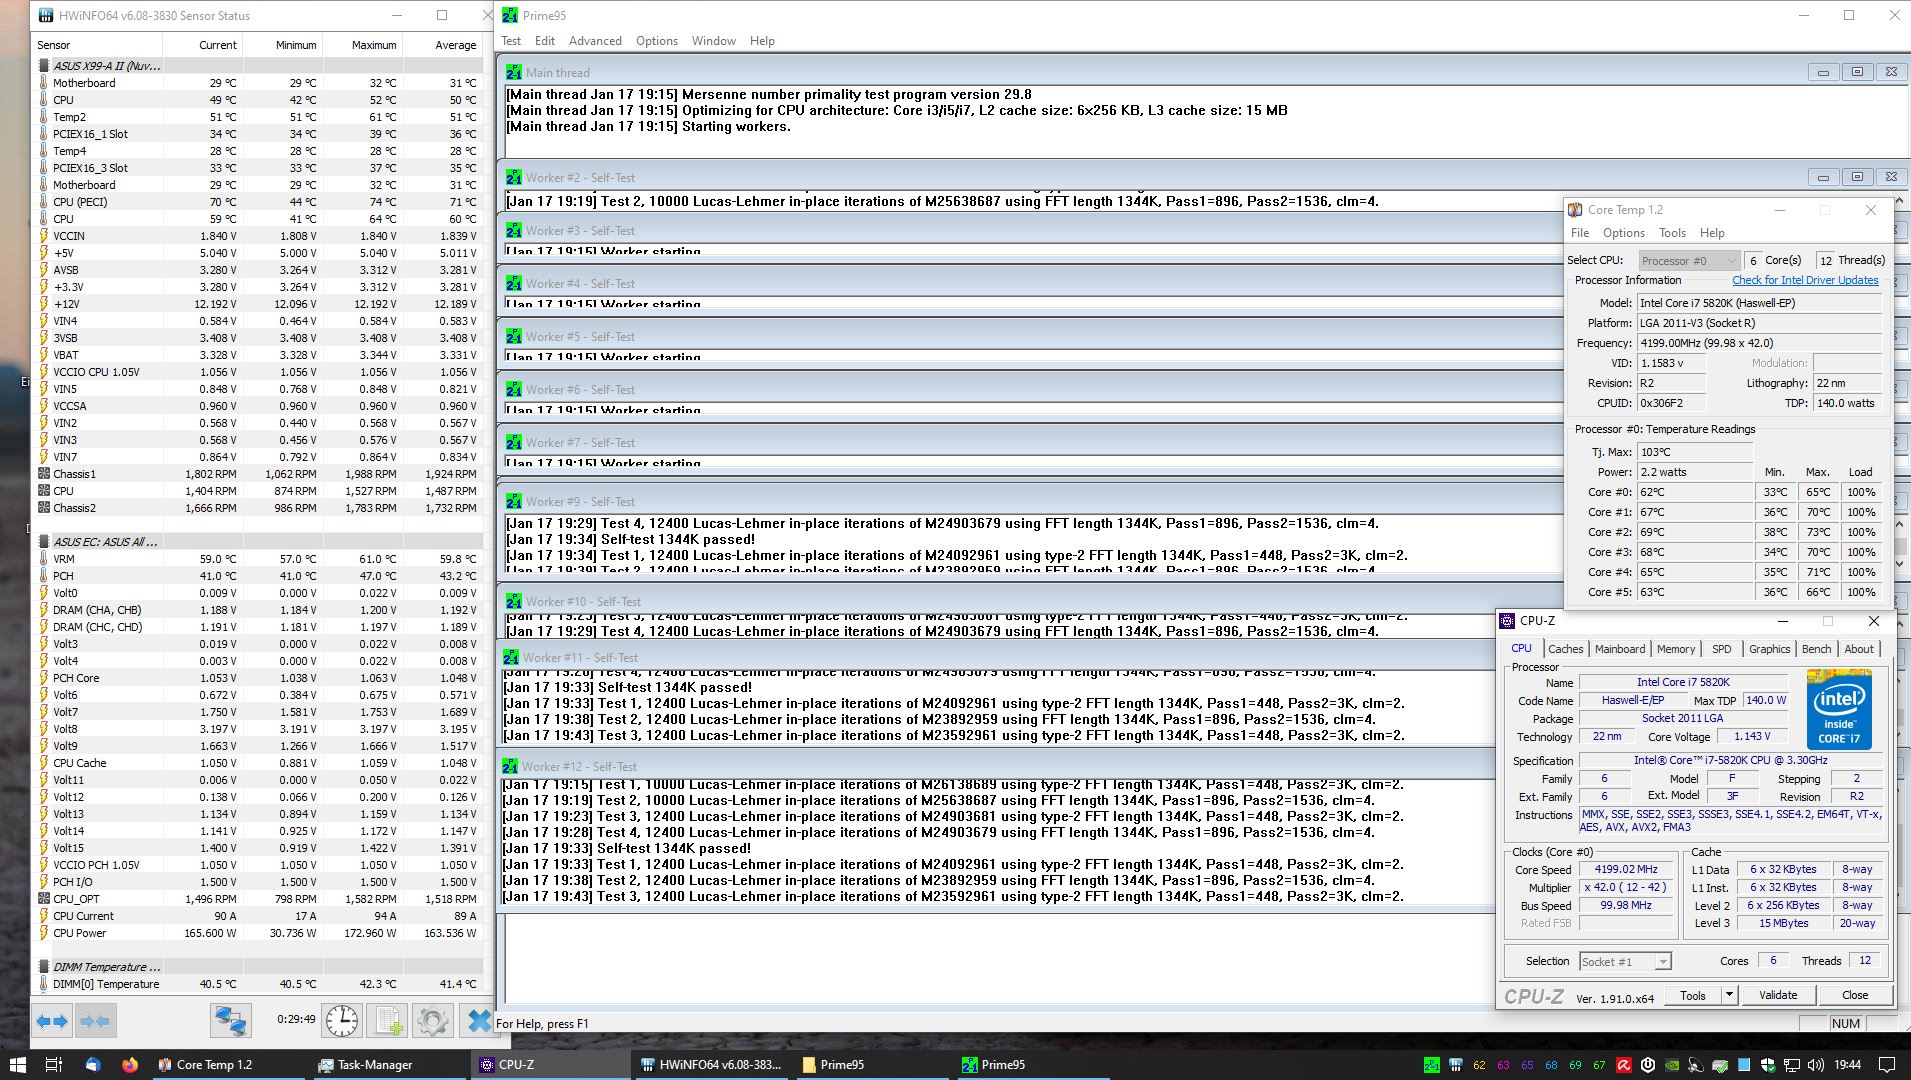Collapse the ASUS EC sensor group
Image resolution: width=1911 pixels, height=1080 pixels.
click(x=43, y=542)
